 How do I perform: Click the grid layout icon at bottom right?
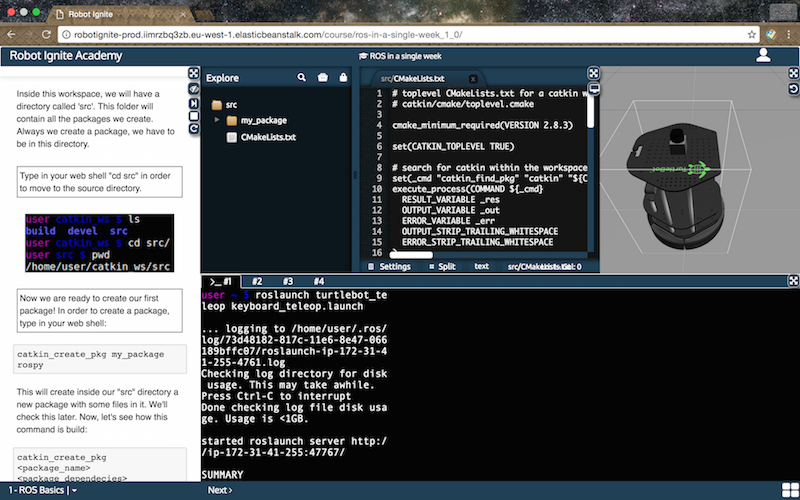pyautogui.click(x=790, y=490)
